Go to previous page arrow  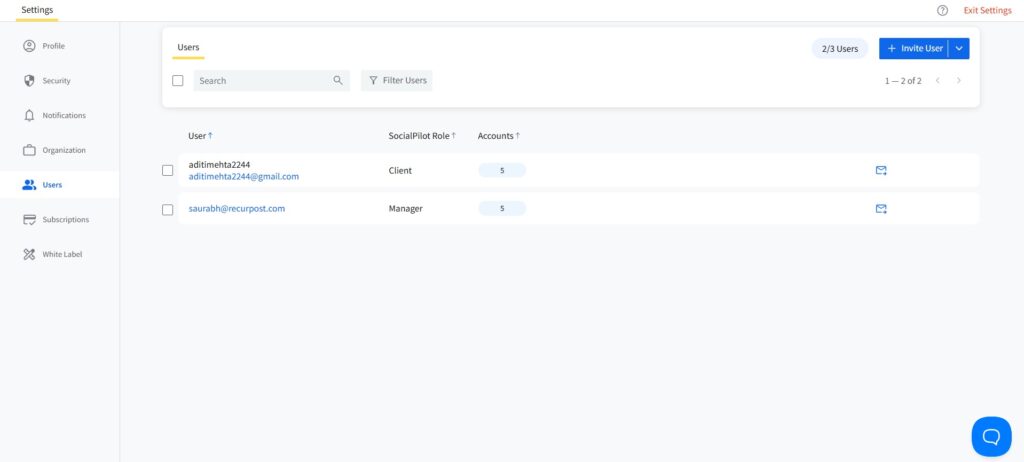click(938, 80)
